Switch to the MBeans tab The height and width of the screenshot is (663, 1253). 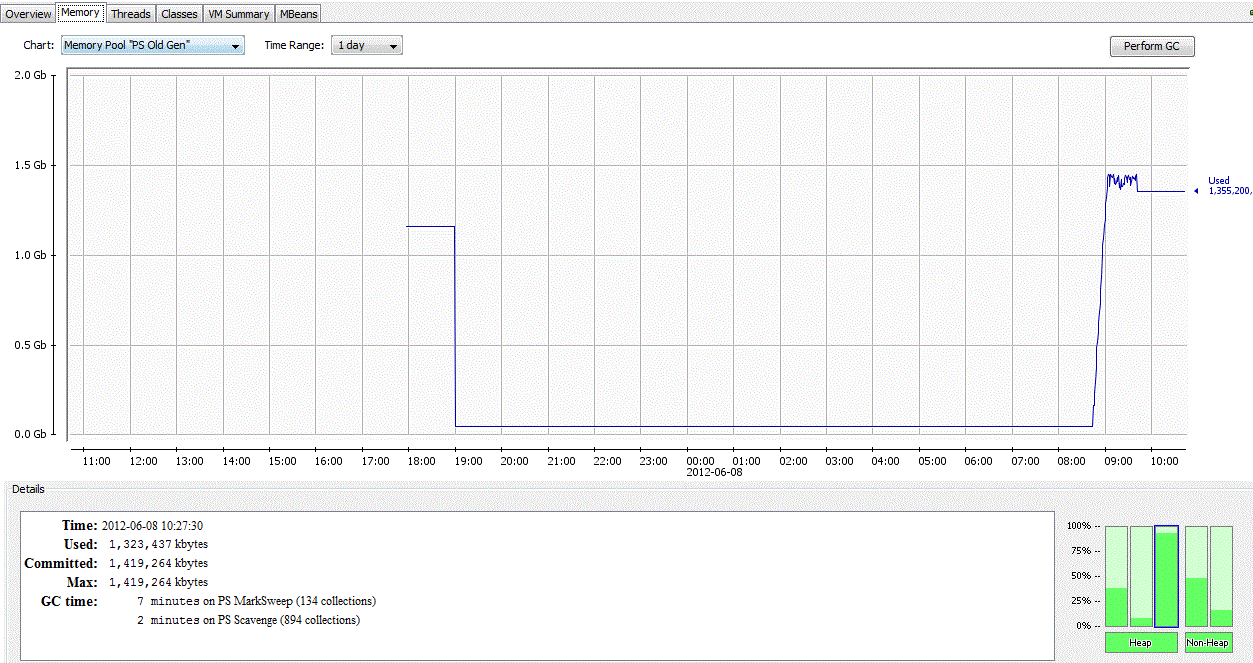click(x=299, y=14)
